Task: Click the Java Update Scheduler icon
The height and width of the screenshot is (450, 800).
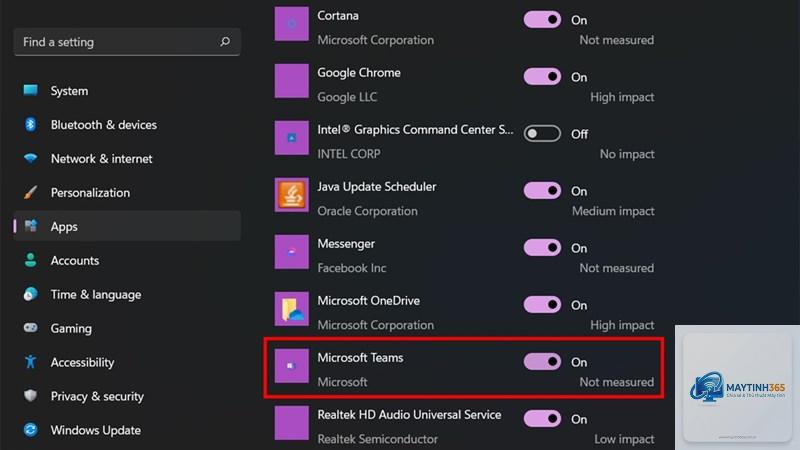Action: pyautogui.click(x=291, y=194)
